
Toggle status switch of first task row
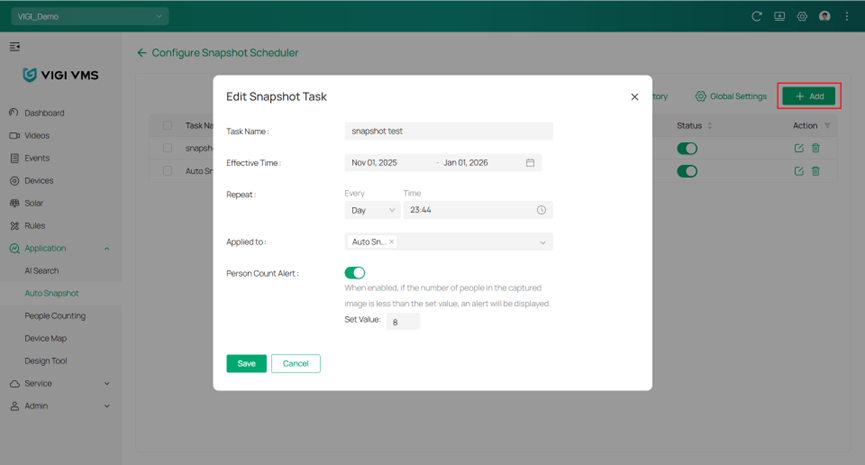(687, 148)
